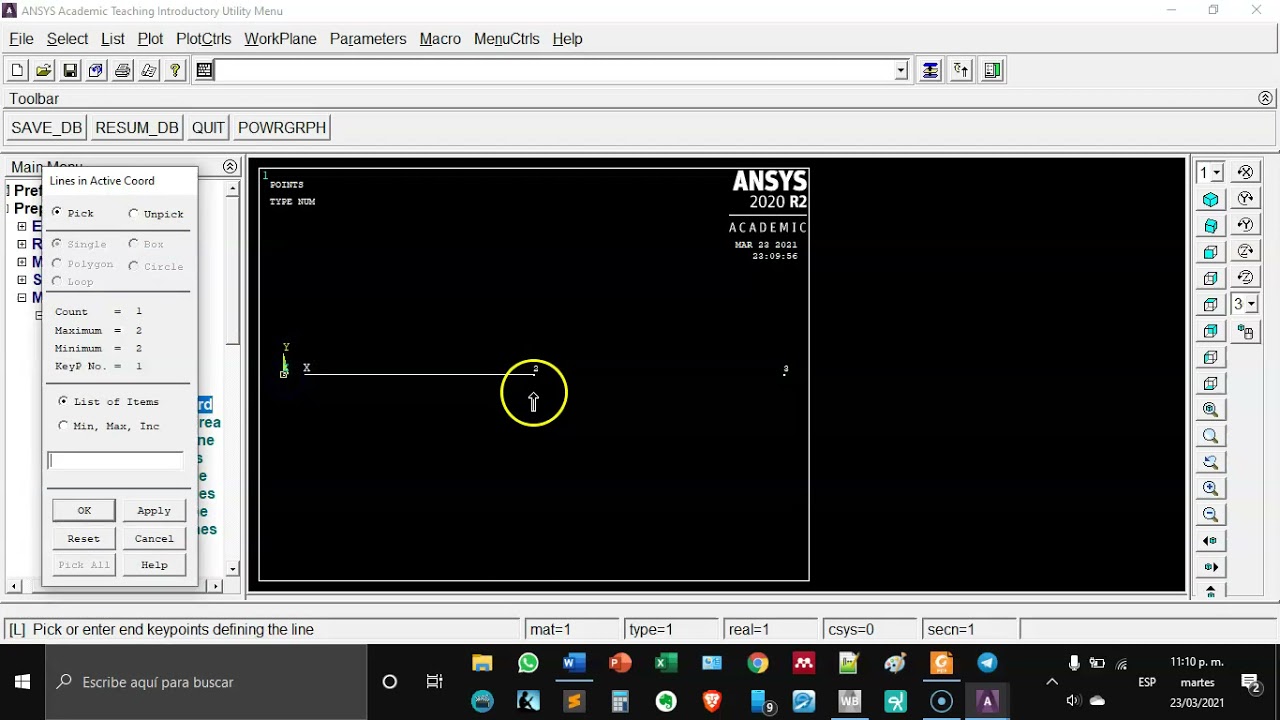Open the WorkPlane menu
Image resolution: width=1280 pixels, height=720 pixels.
pos(280,39)
